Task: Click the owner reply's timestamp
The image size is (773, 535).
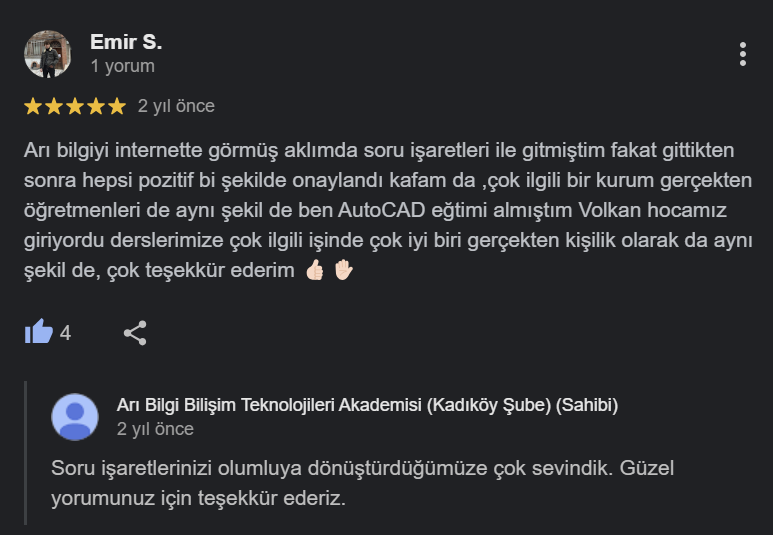Action: pos(155,430)
